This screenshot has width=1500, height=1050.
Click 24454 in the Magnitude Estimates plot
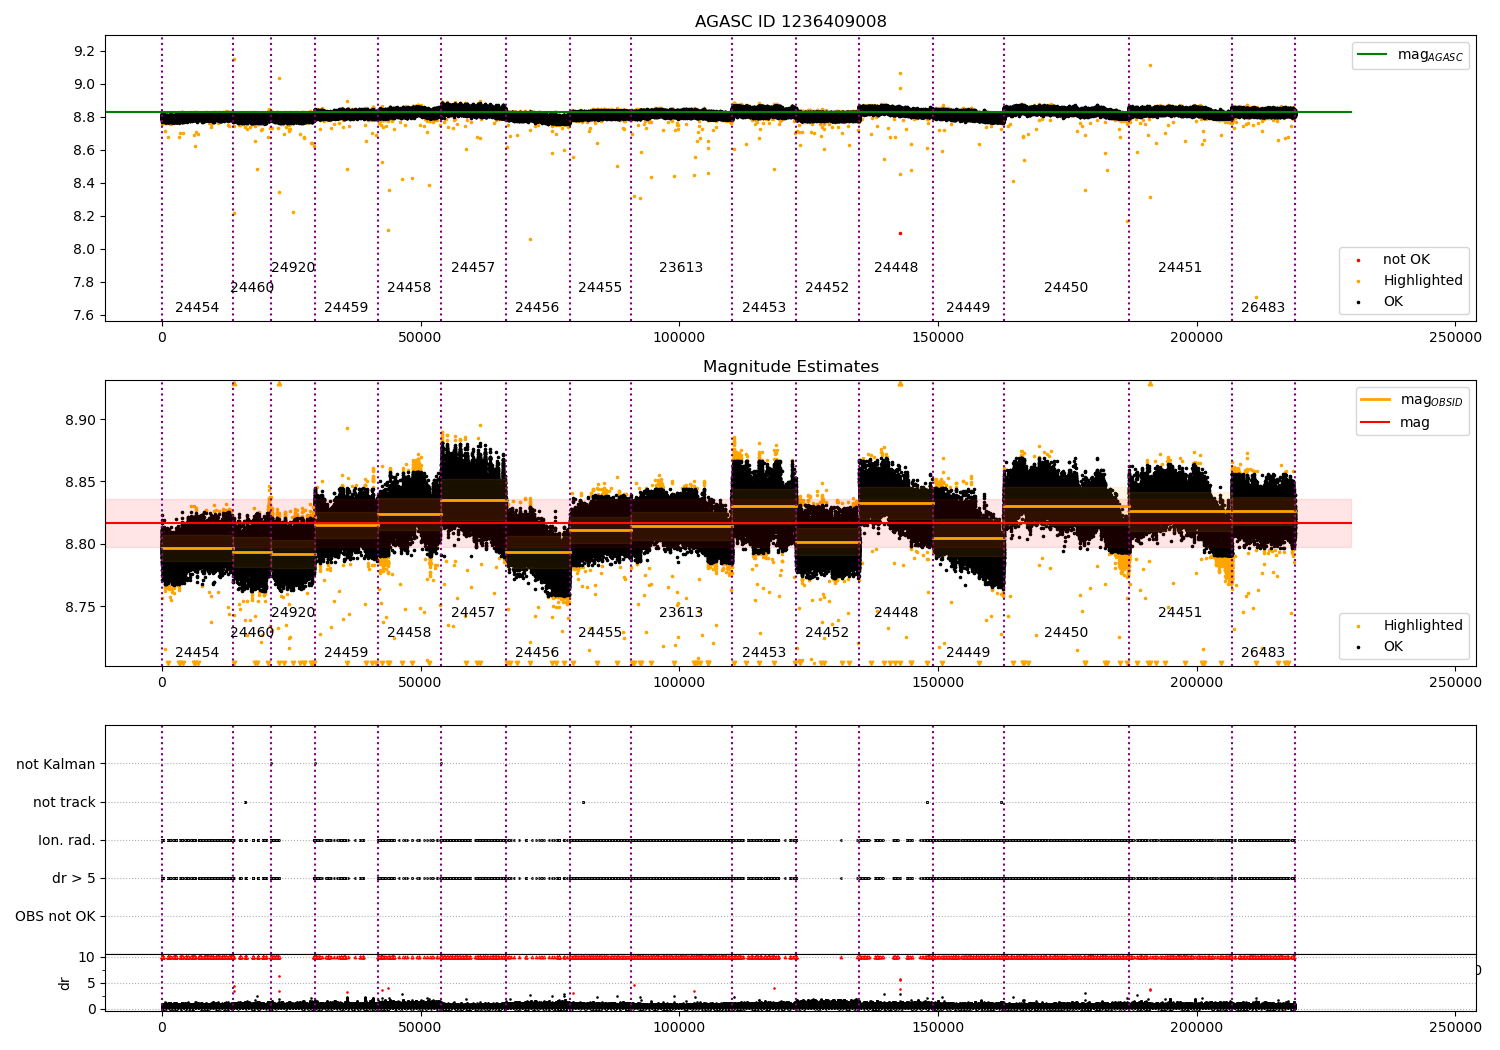[197, 652]
